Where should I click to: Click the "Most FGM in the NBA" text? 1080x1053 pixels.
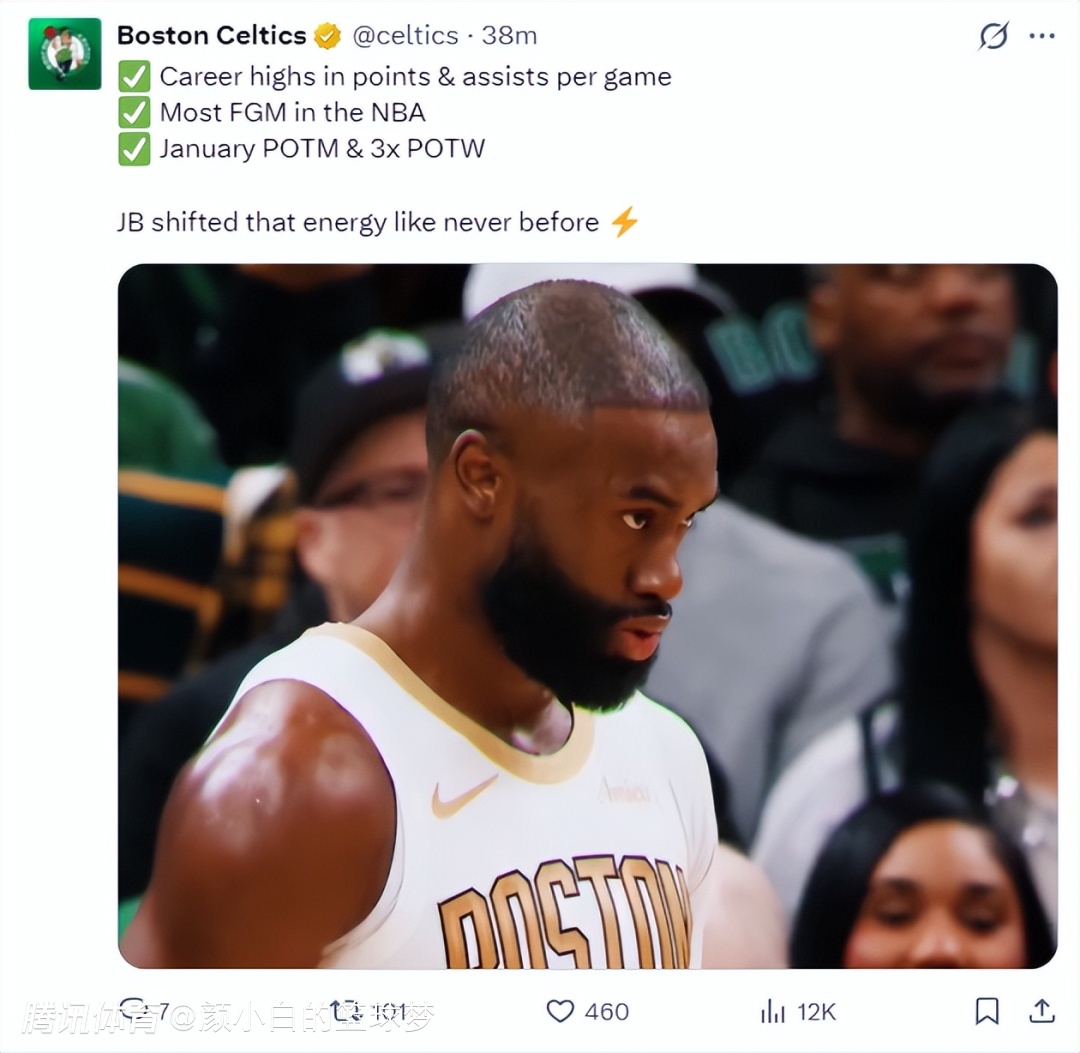pos(293,112)
